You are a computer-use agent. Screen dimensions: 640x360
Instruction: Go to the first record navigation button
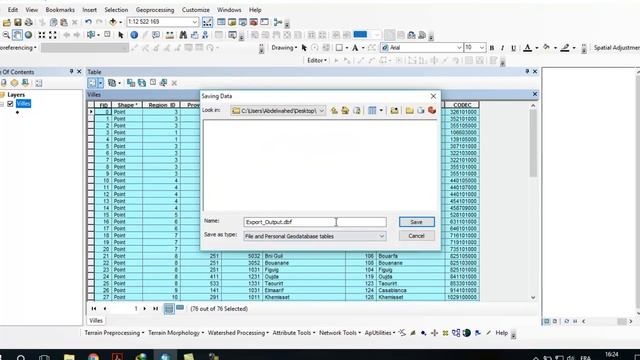click(94, 309)
